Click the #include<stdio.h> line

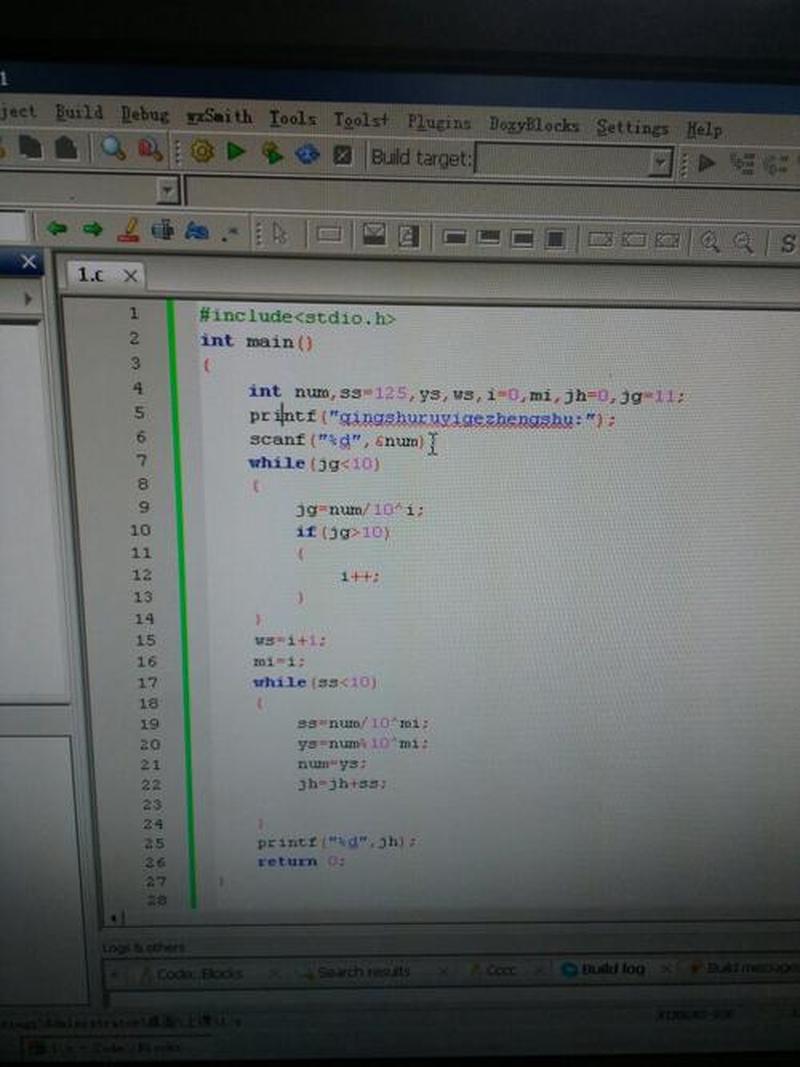(x=297, y=316)
